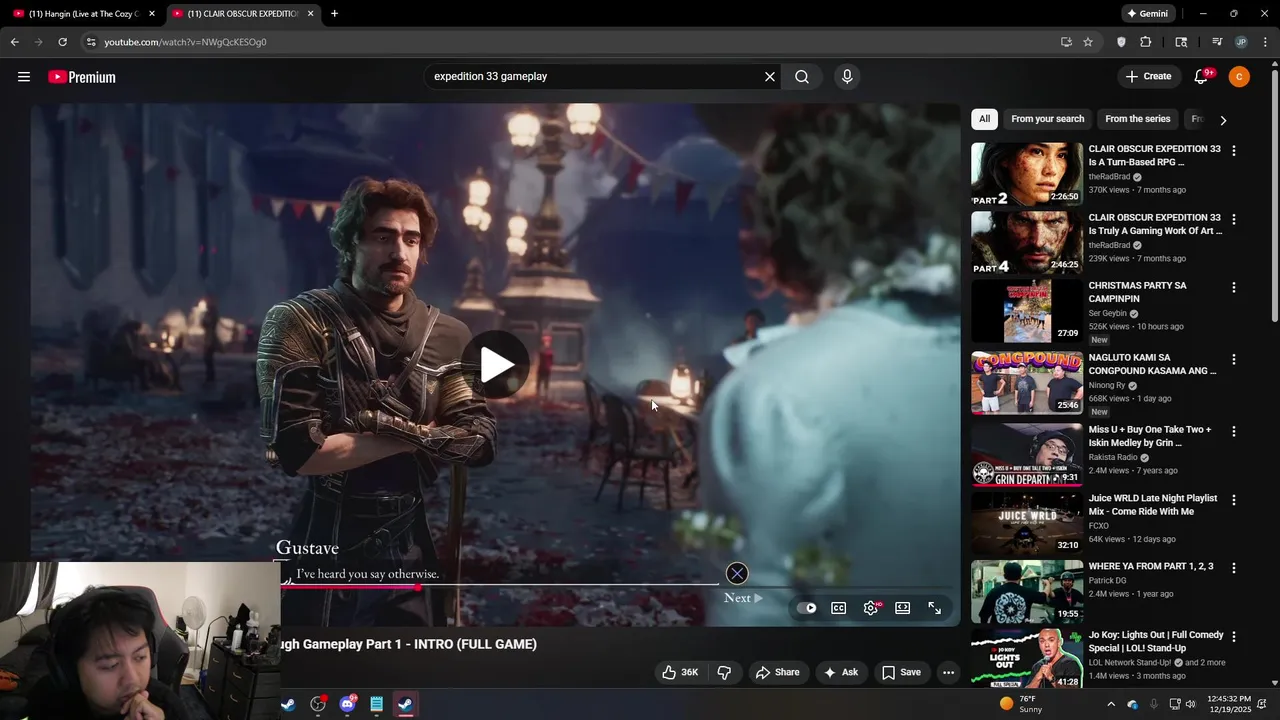Show hidden system tray icons
This screenshot has width=1280, height=720.
click(1110, 704)
